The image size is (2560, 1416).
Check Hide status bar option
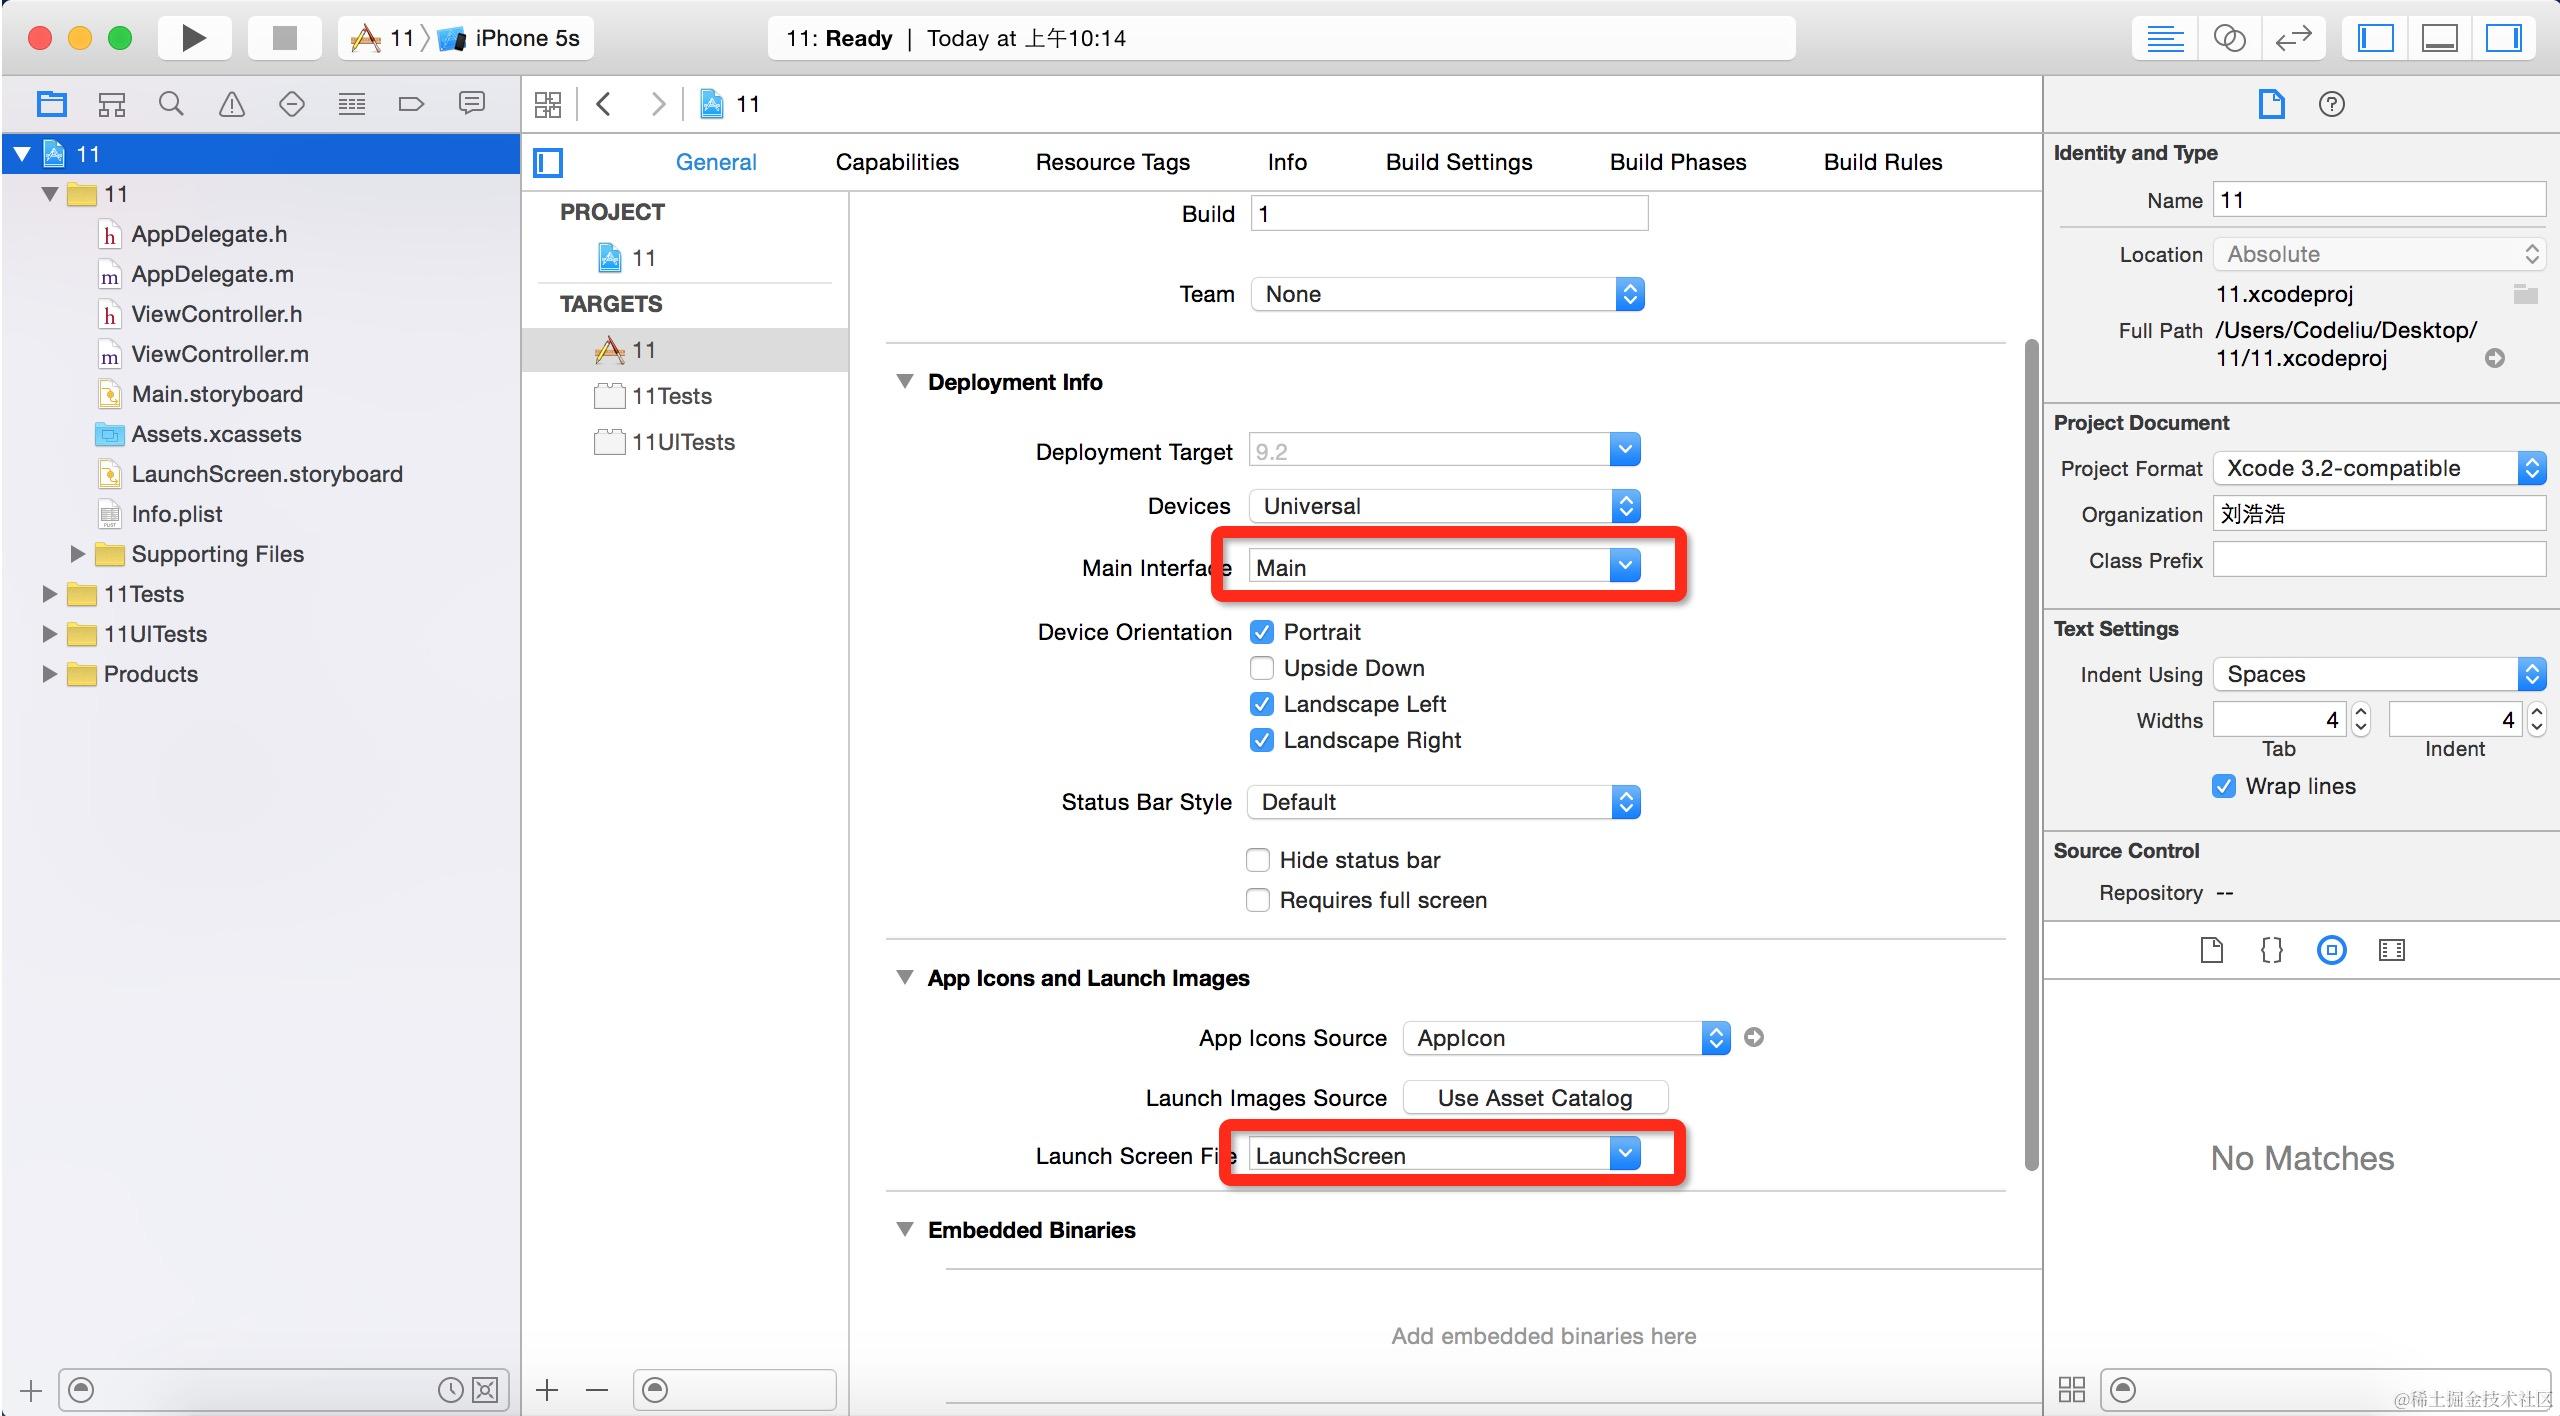pos(1258,860)
